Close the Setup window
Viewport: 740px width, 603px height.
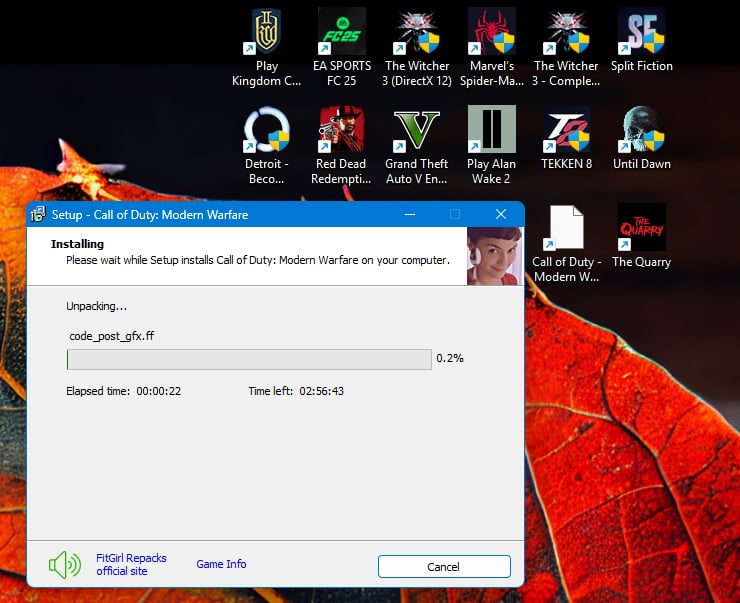(x=501, y=214)
